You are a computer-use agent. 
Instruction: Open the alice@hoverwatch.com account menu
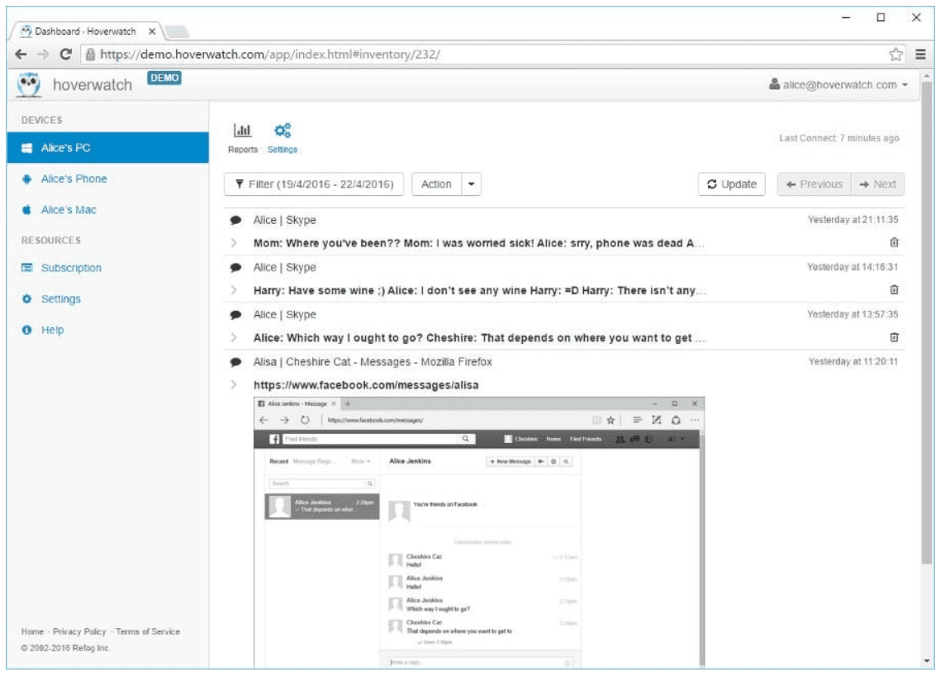click(838, 85)
